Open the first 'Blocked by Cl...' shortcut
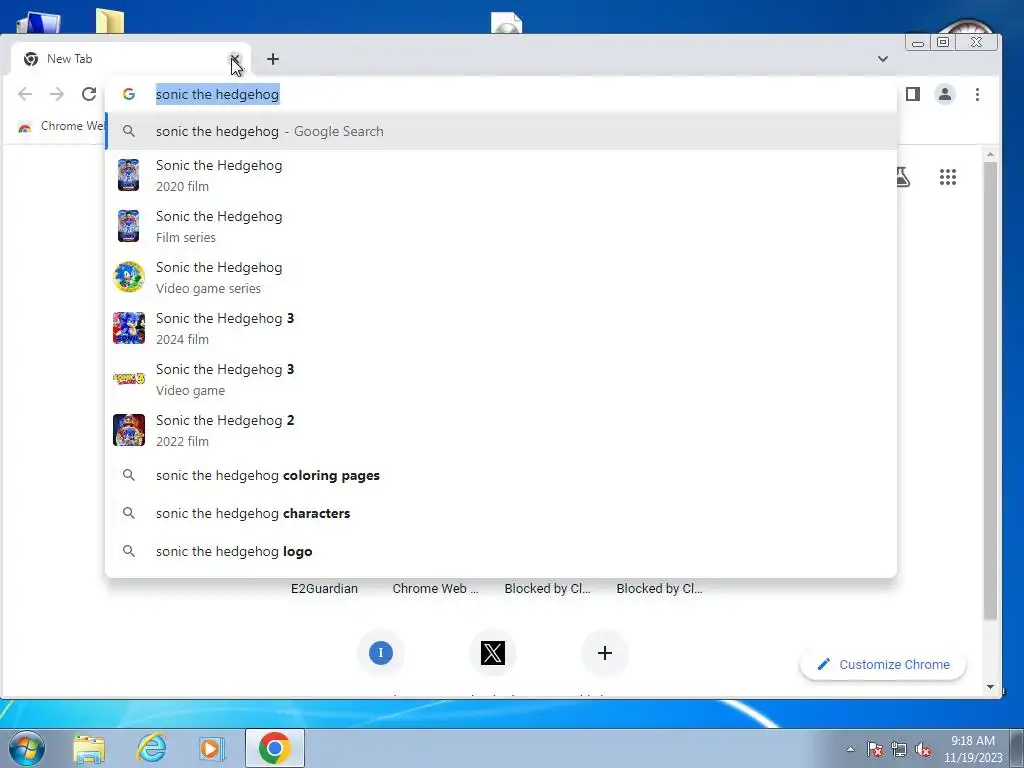This screenshot has width=1024, height=768. coord(547,588)
